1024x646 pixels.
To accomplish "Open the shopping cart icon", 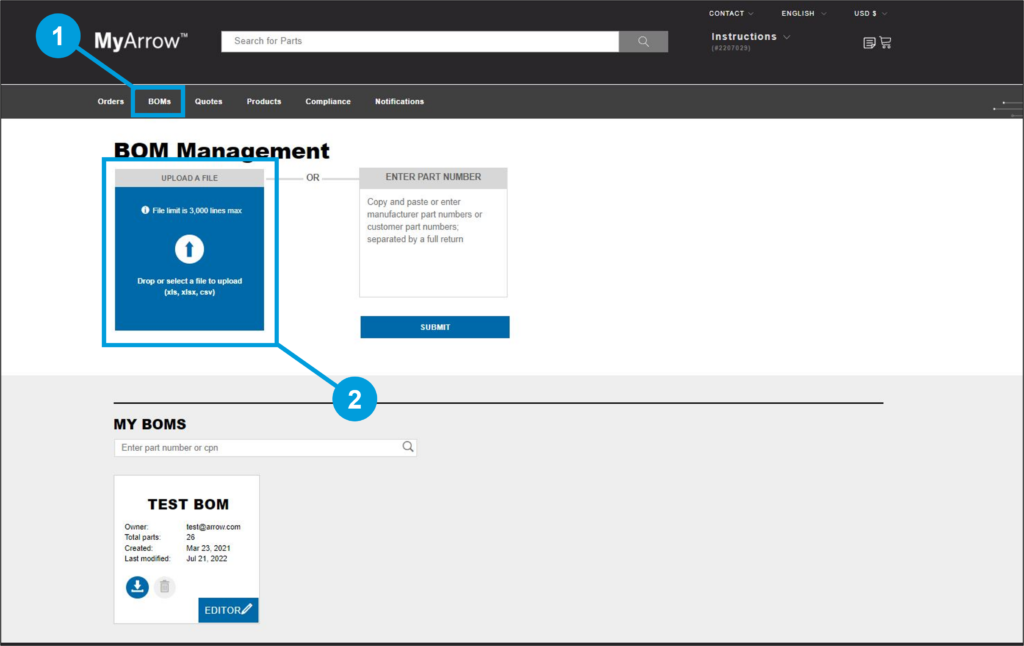I will 886,42.
